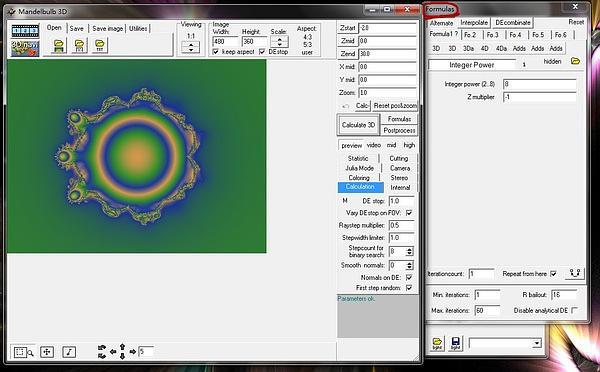Adjust Stepcount for binary search spinner
Screen dimensions: 600x372
[409, 251]
